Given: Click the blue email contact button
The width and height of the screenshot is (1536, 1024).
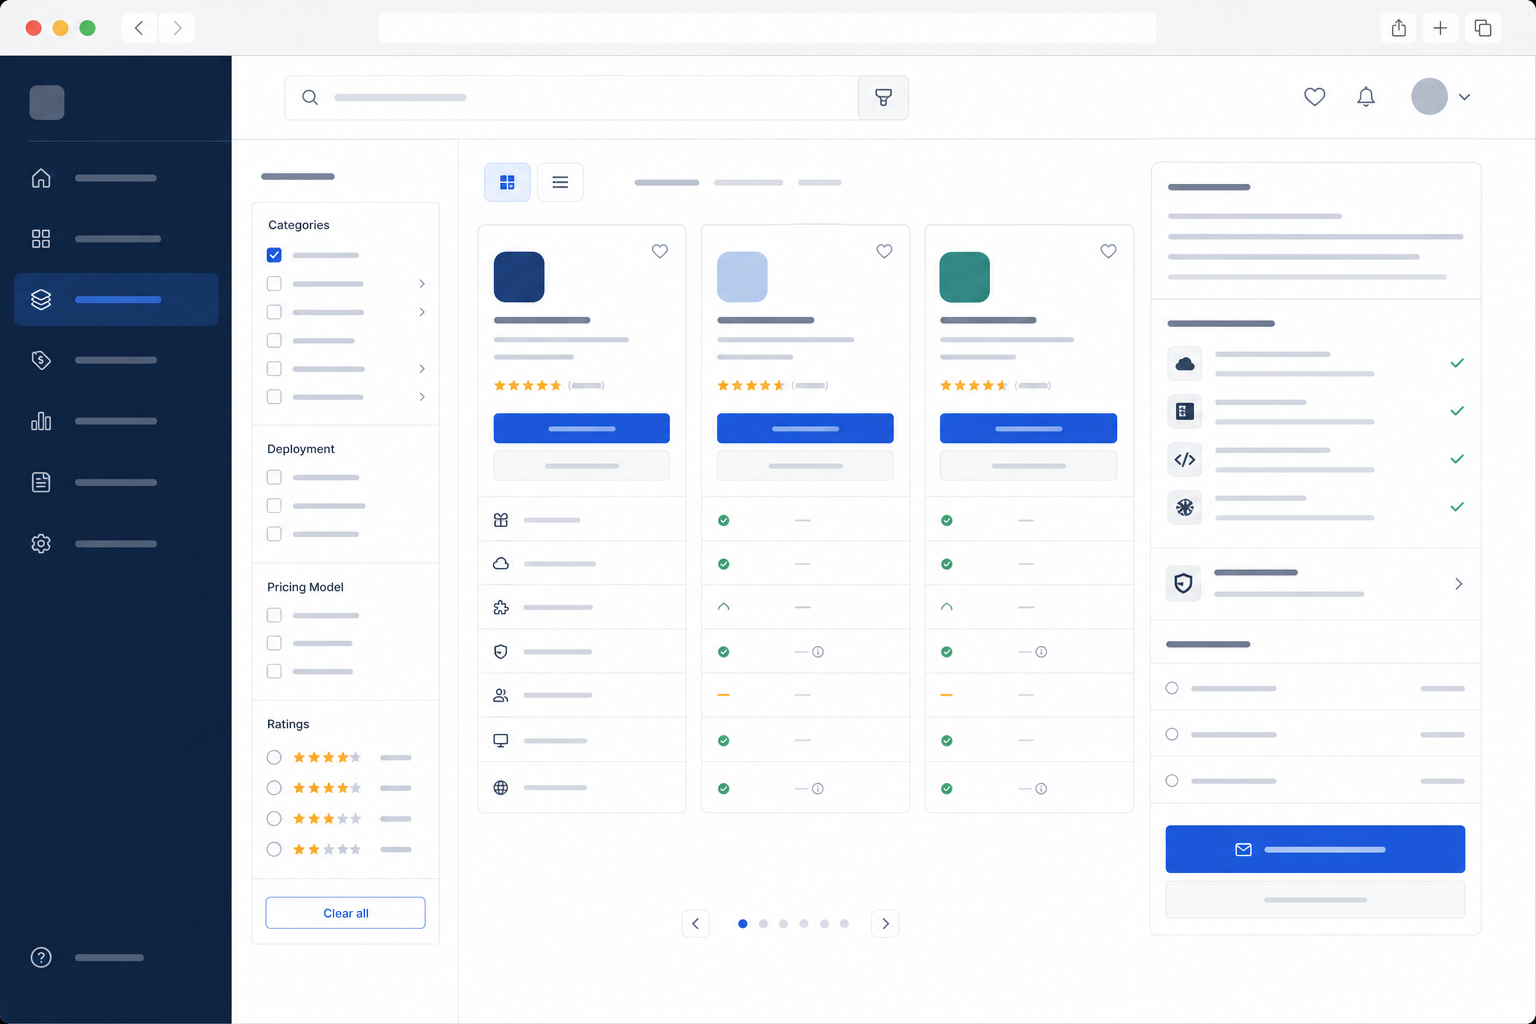Looking at the screenshot, I should [x=1315, y=849].
